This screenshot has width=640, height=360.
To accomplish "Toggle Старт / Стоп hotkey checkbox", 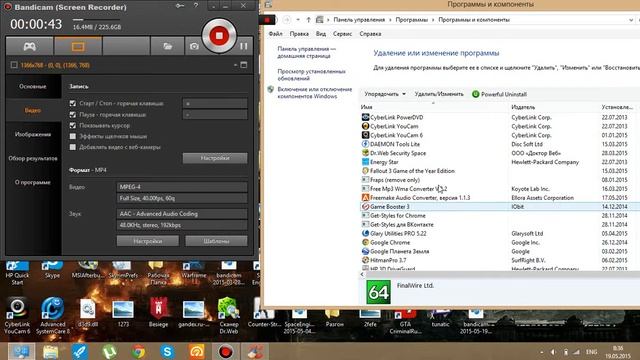I will click(73, 104).
